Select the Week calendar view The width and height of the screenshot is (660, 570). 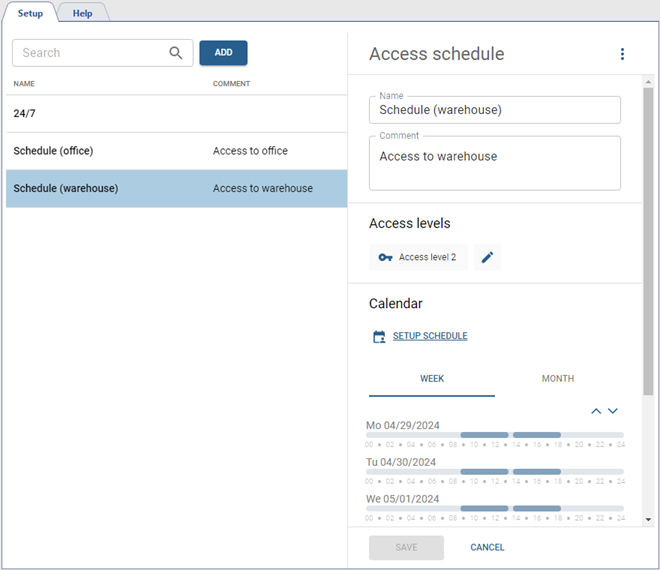[432, 379]
